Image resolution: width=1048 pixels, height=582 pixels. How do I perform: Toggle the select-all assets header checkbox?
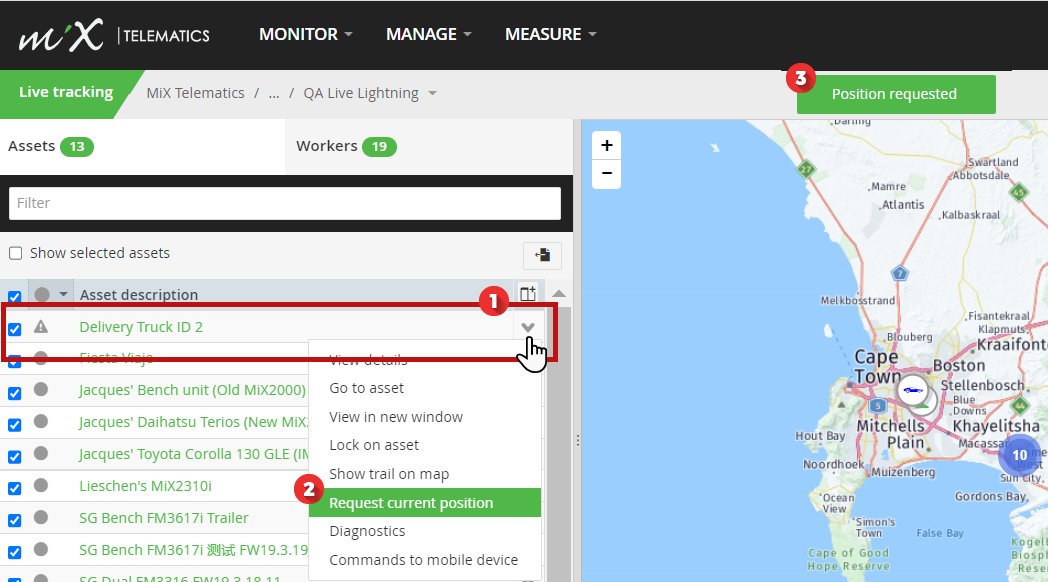[x=14, y=296]
